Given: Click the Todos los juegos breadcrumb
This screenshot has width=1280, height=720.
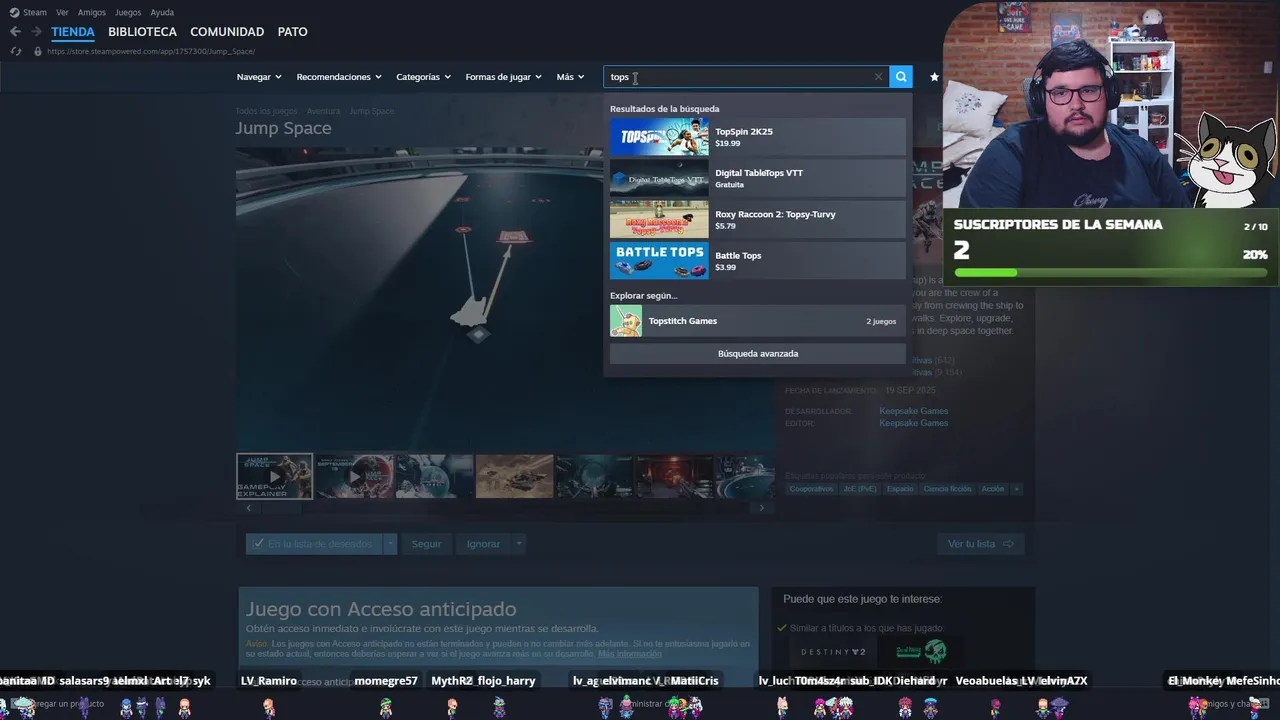Looking at the screenshot, I should [x=266, y=111].
